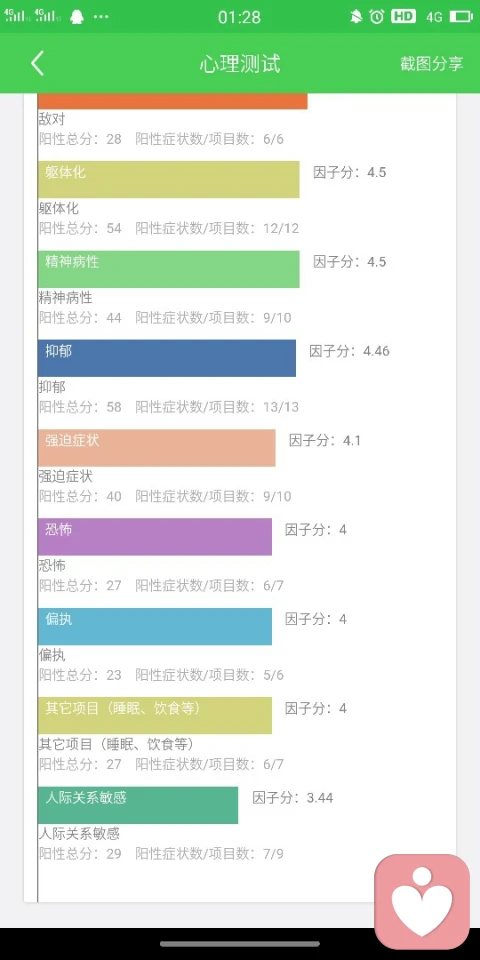Select the blue 抑郁 bar
The width and height of the screenshot is (480, 960).
[x=167, y=358]
